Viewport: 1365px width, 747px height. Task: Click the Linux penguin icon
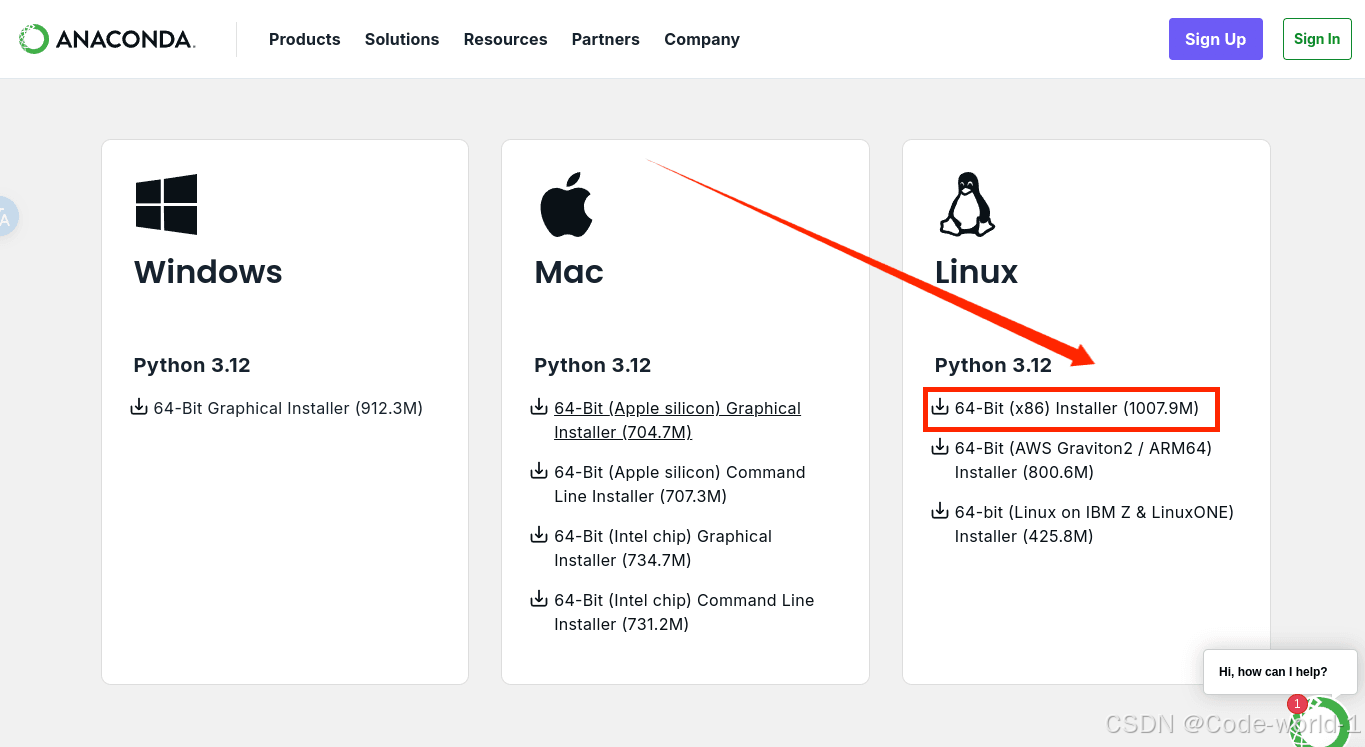[x=967, y=204]
